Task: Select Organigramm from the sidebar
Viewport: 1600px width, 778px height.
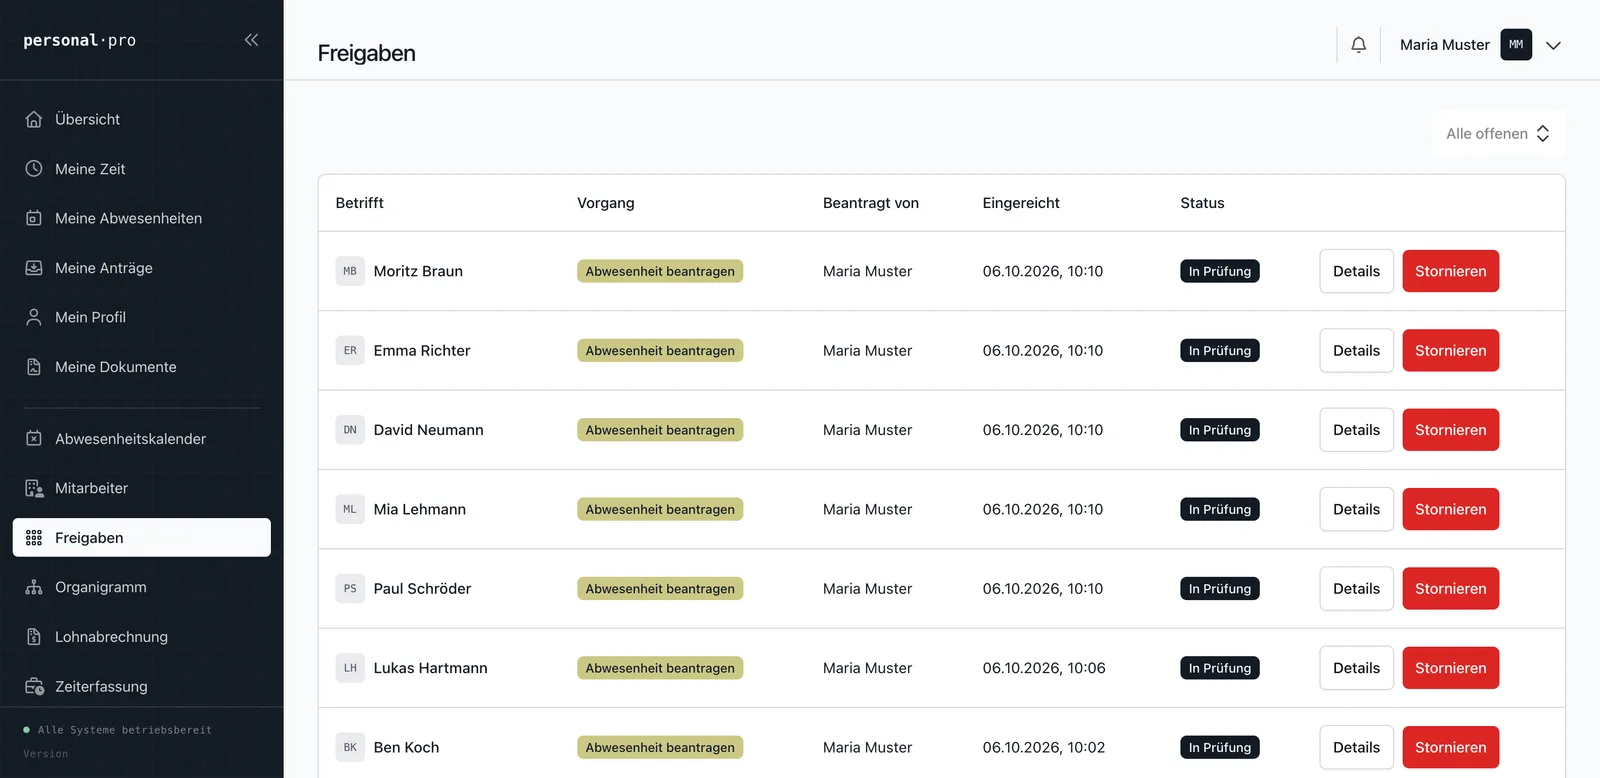Action: (x=142, y=587)
